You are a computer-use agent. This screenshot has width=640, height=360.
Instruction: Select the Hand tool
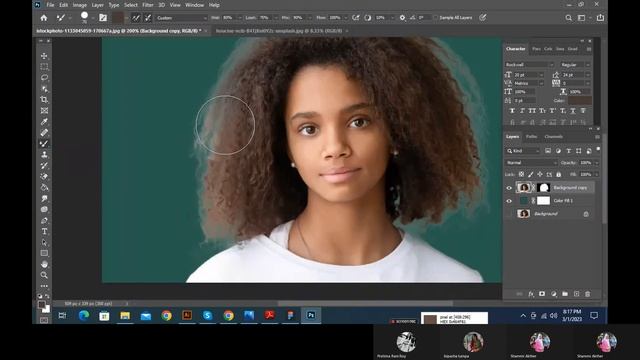(44, 264)
